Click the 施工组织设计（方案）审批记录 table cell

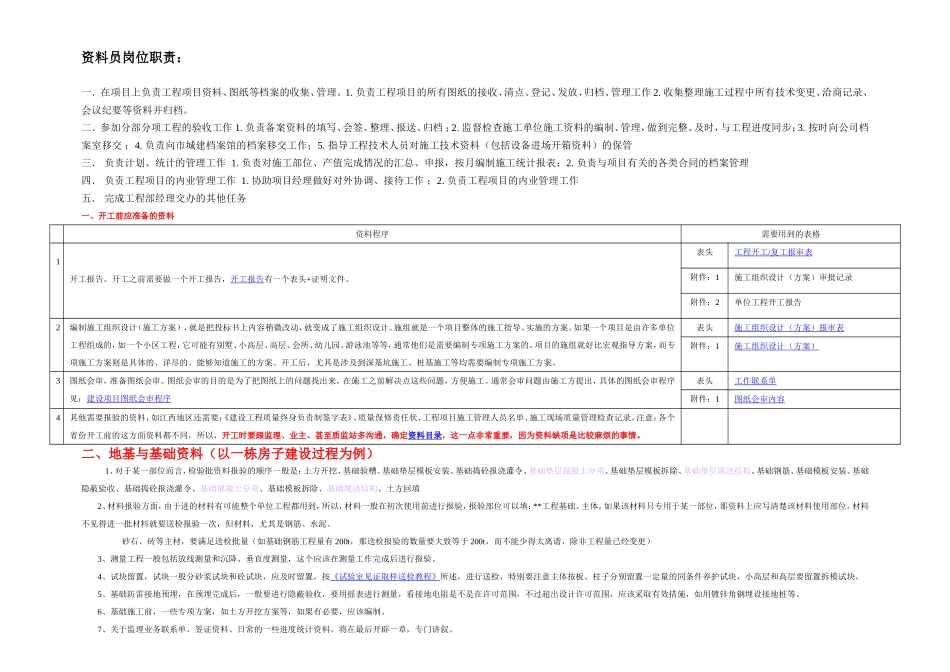(x=793, y=277)
